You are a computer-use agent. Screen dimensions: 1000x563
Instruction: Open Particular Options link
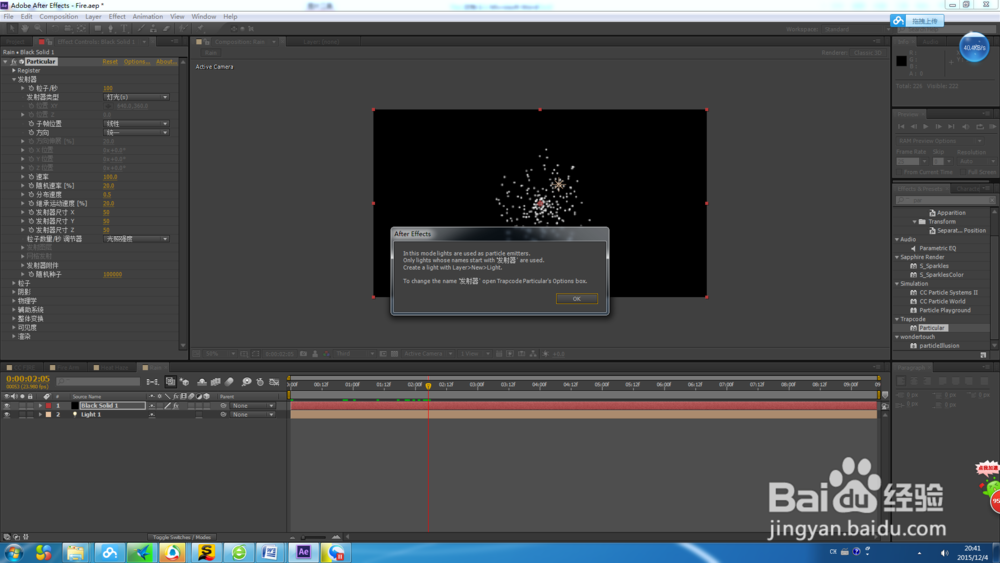[x=137, y=62]
